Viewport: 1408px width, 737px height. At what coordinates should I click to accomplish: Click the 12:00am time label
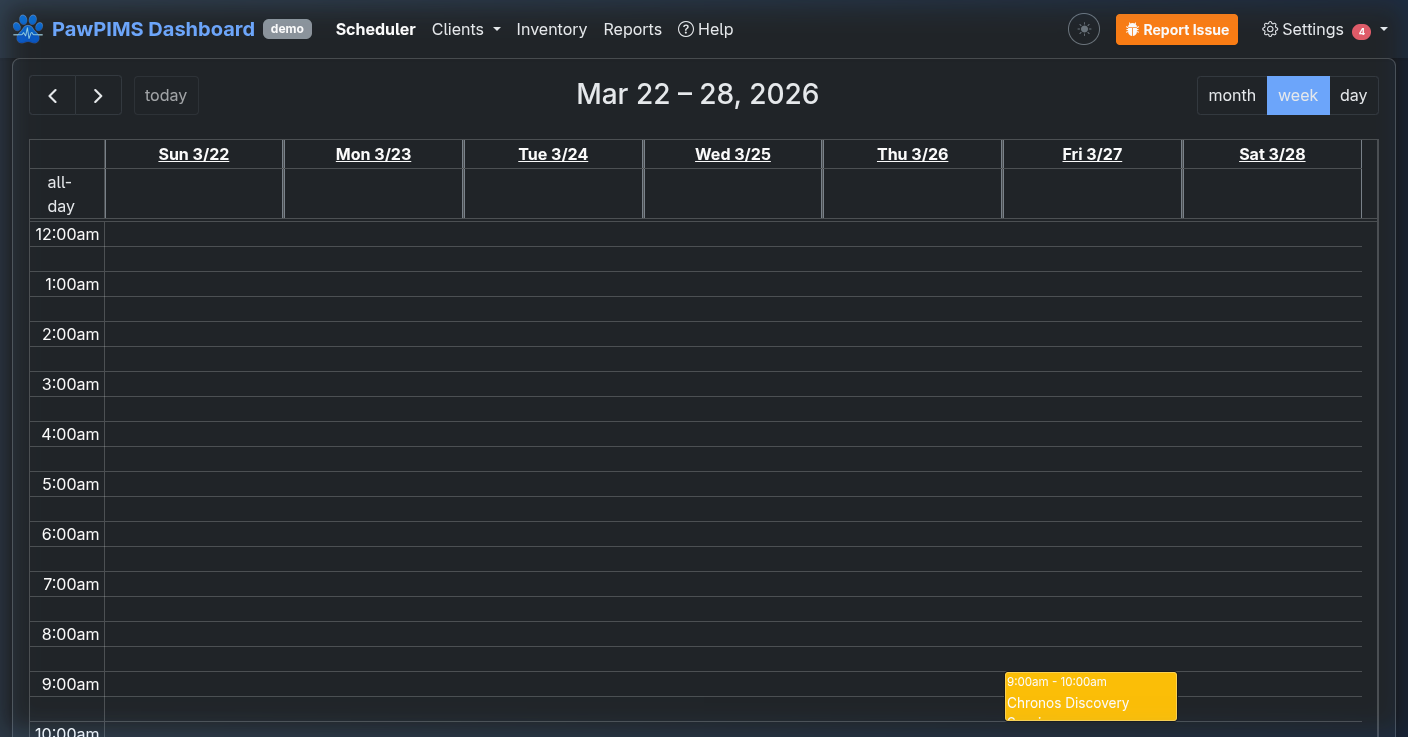(x=67, y=234)
